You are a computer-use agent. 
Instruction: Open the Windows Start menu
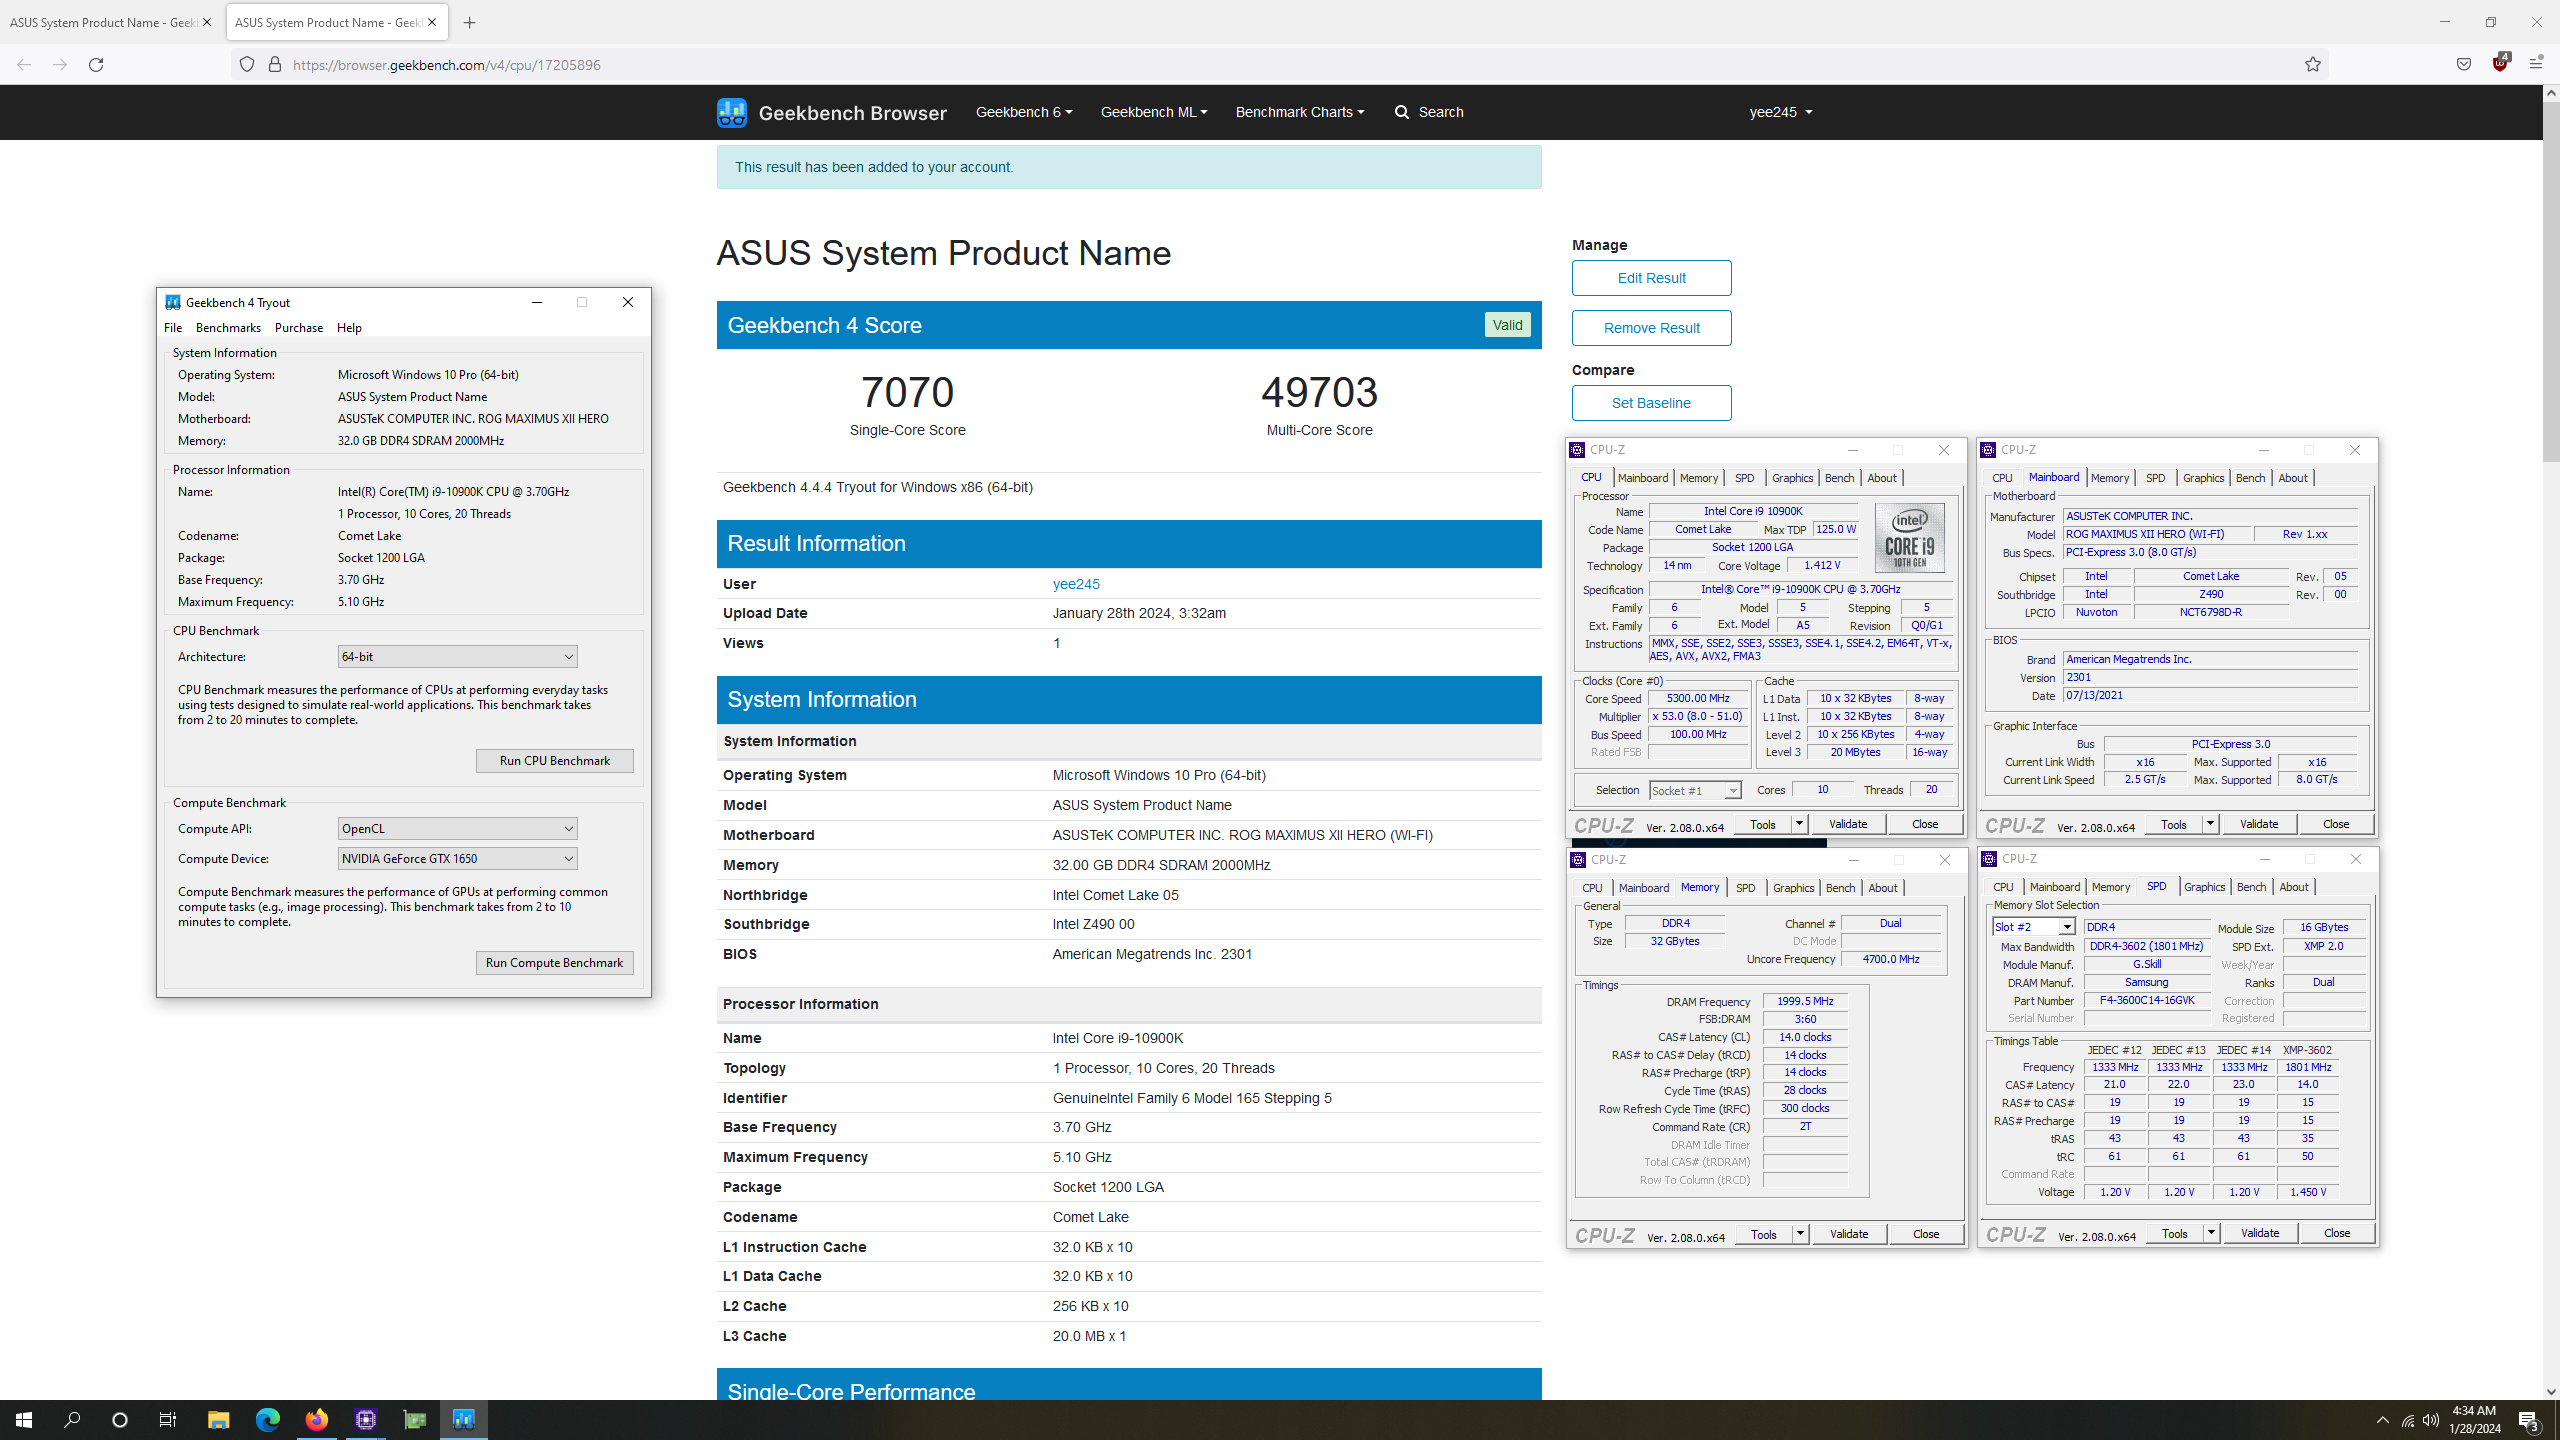(x=24, y=1419)
